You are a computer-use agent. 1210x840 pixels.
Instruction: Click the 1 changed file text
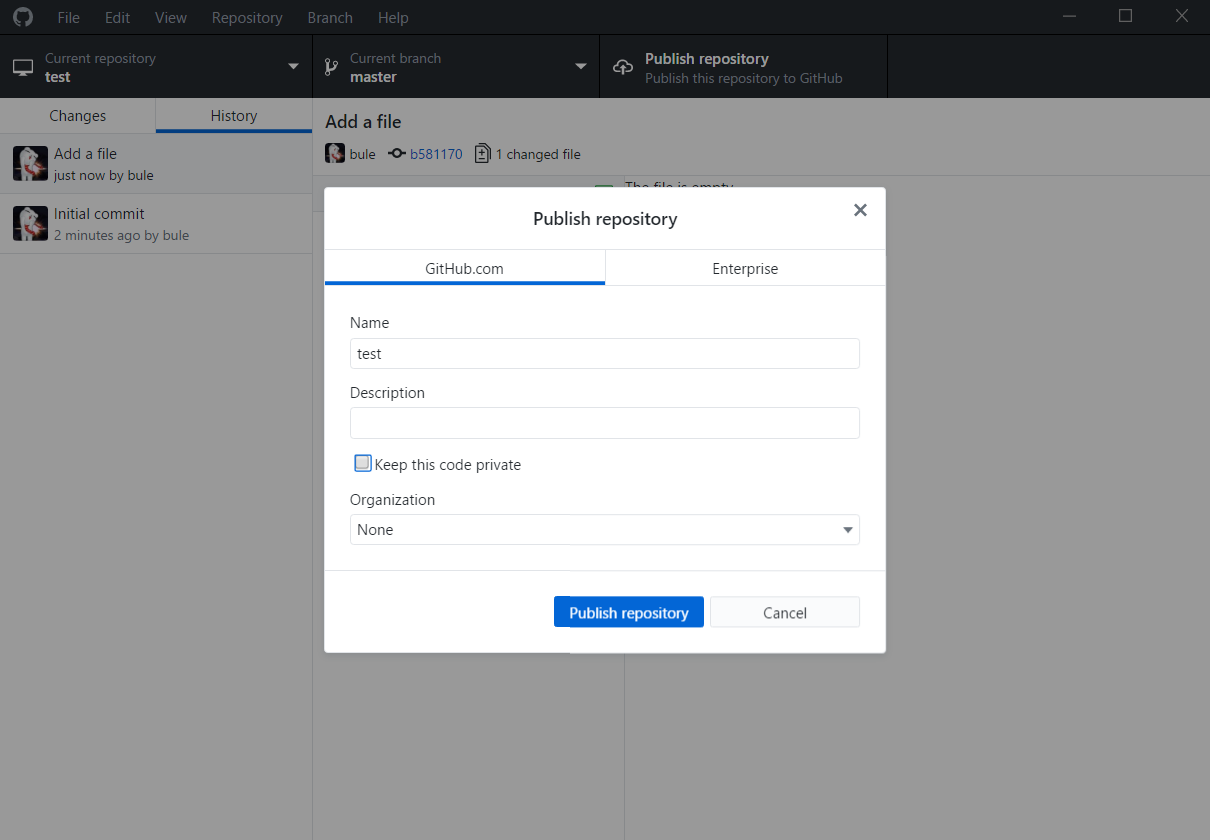538,154
